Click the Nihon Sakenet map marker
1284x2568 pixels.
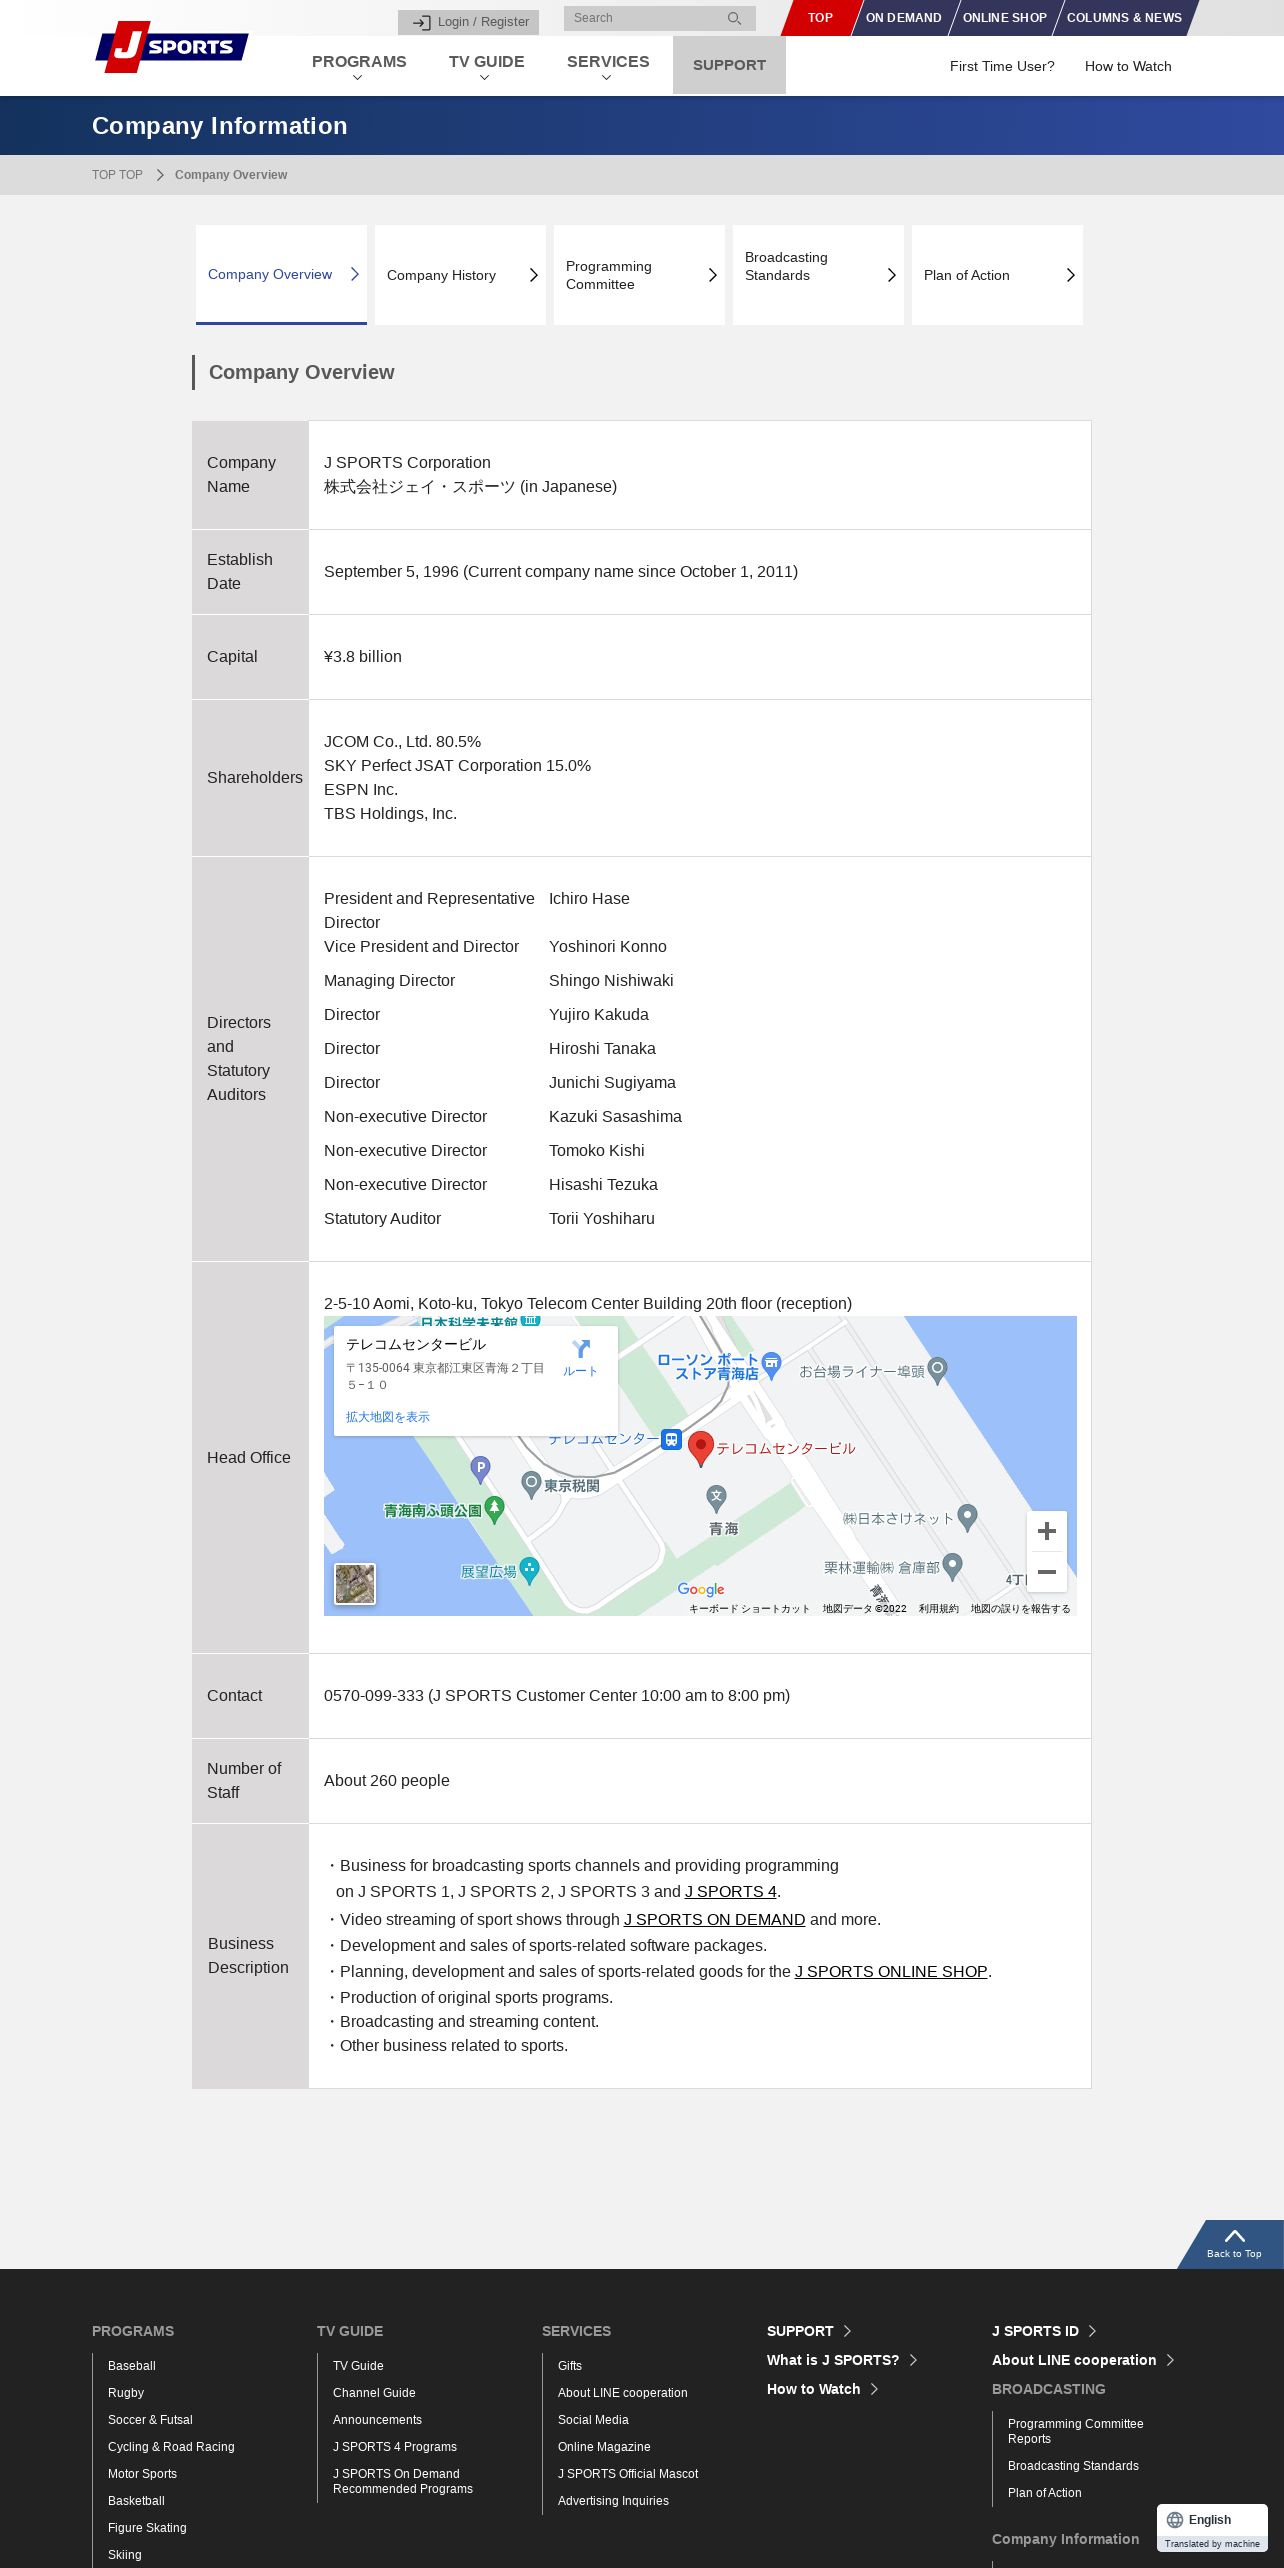click(x=967, y=1518)
